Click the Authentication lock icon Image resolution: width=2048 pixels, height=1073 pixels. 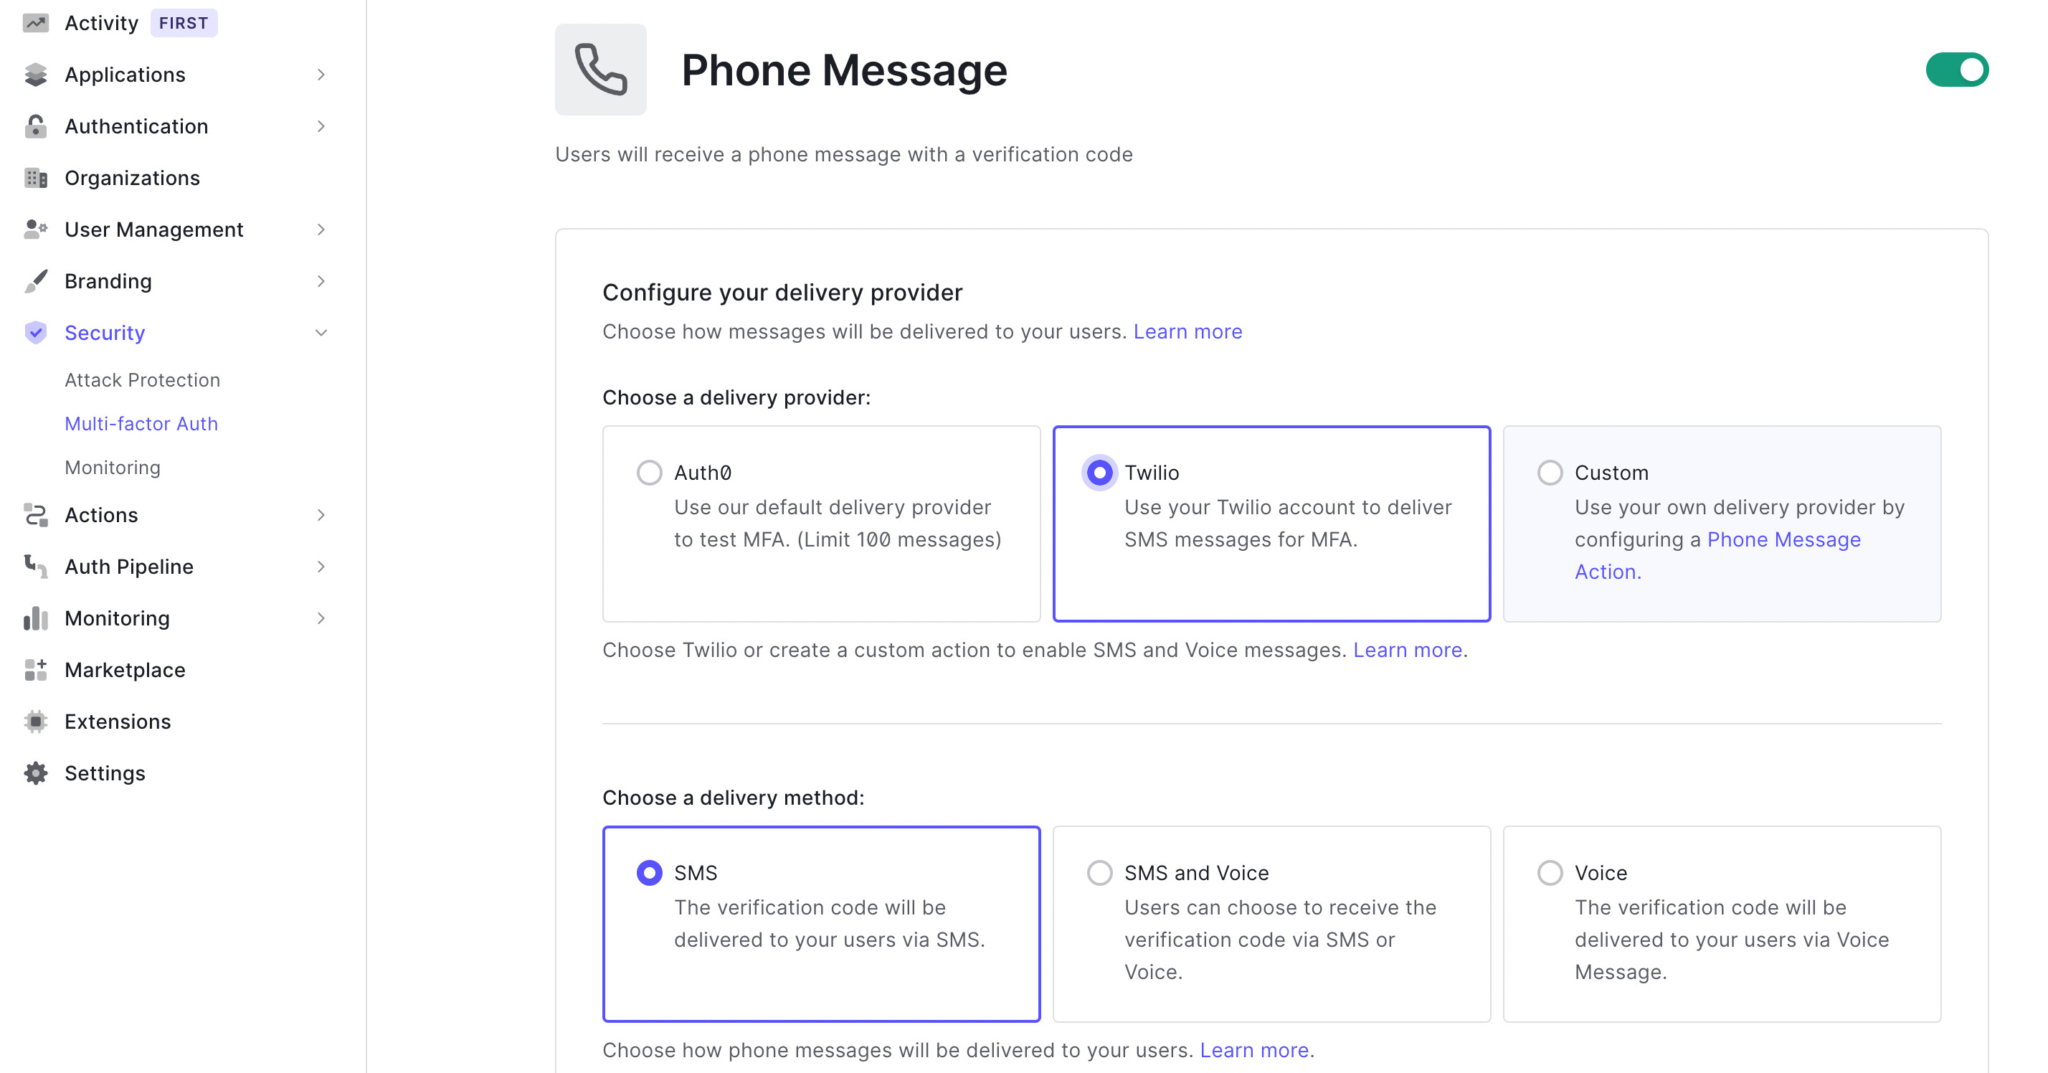tap(35, 126)
